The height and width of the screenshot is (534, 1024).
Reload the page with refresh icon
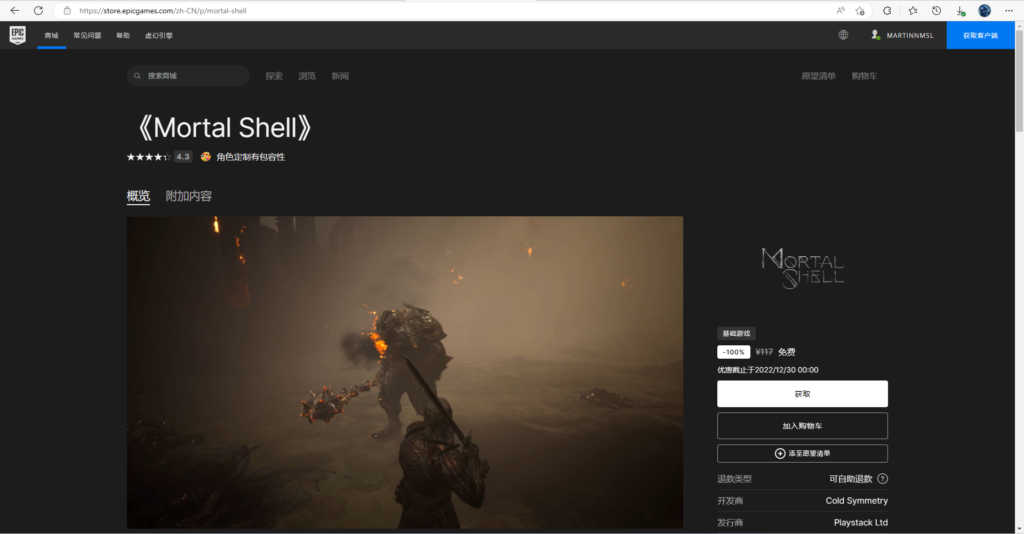pos(39,10)
